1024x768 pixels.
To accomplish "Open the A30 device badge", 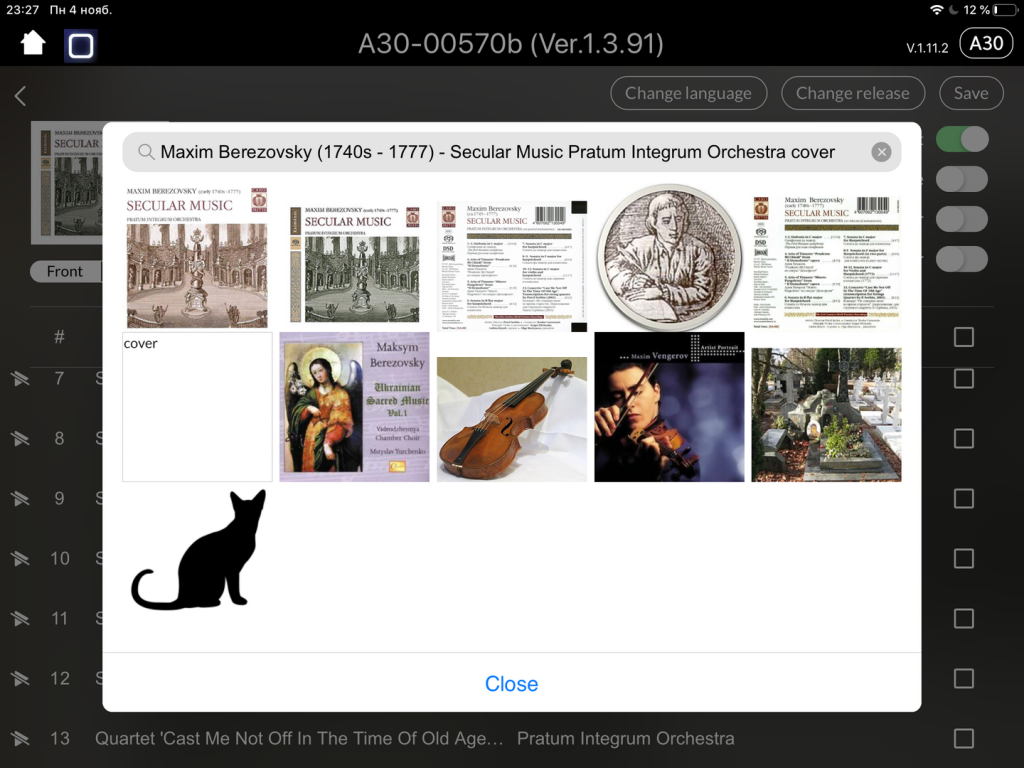I will (986, 44).
